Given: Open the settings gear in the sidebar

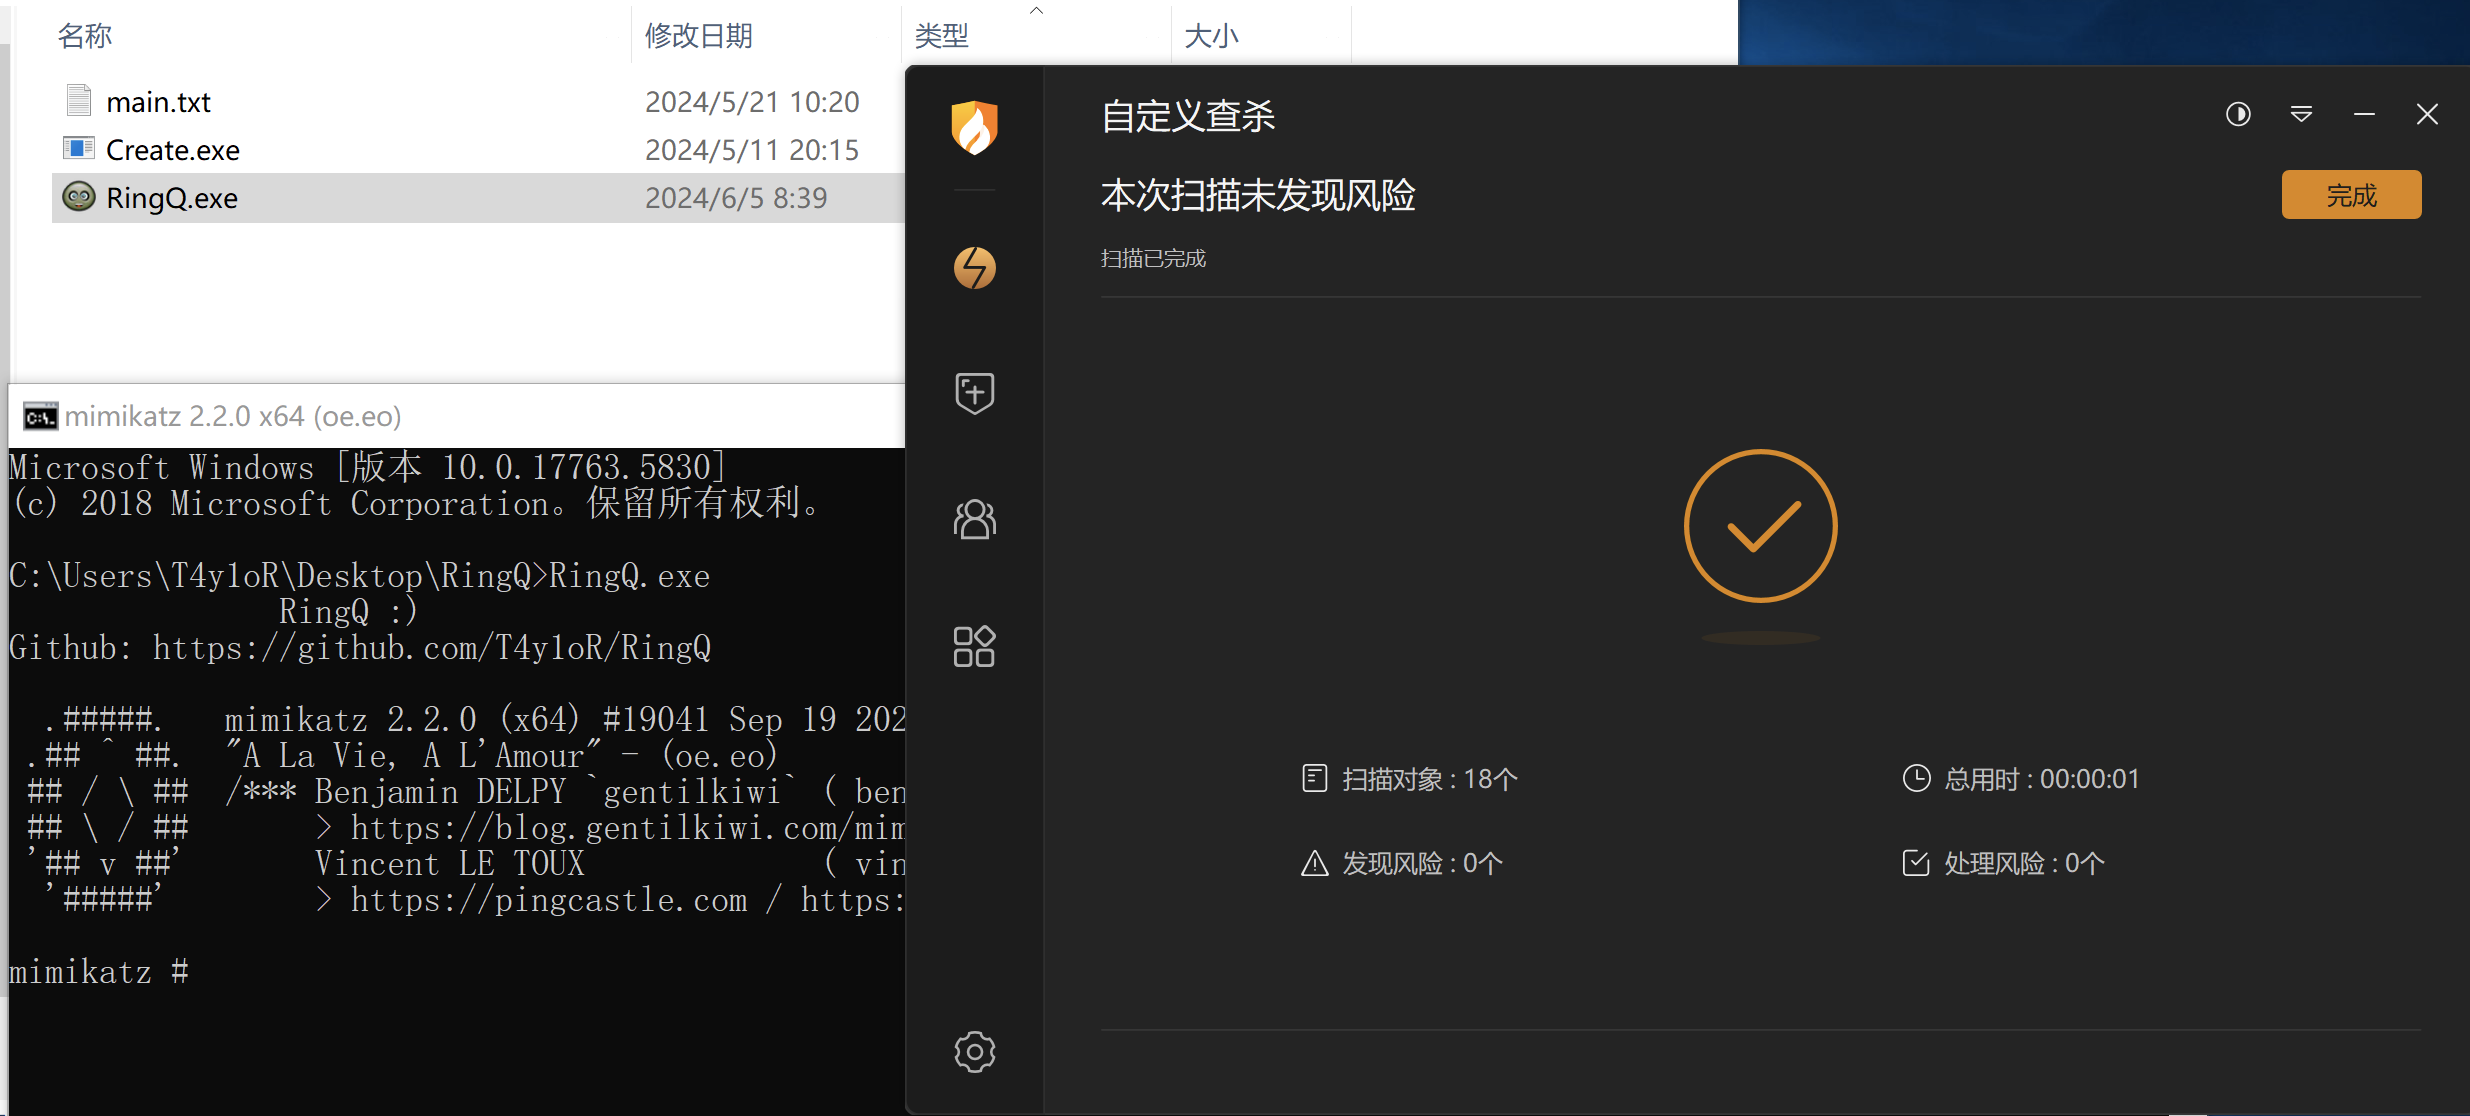Looking at the screenshot, I should coord(974,1052).
